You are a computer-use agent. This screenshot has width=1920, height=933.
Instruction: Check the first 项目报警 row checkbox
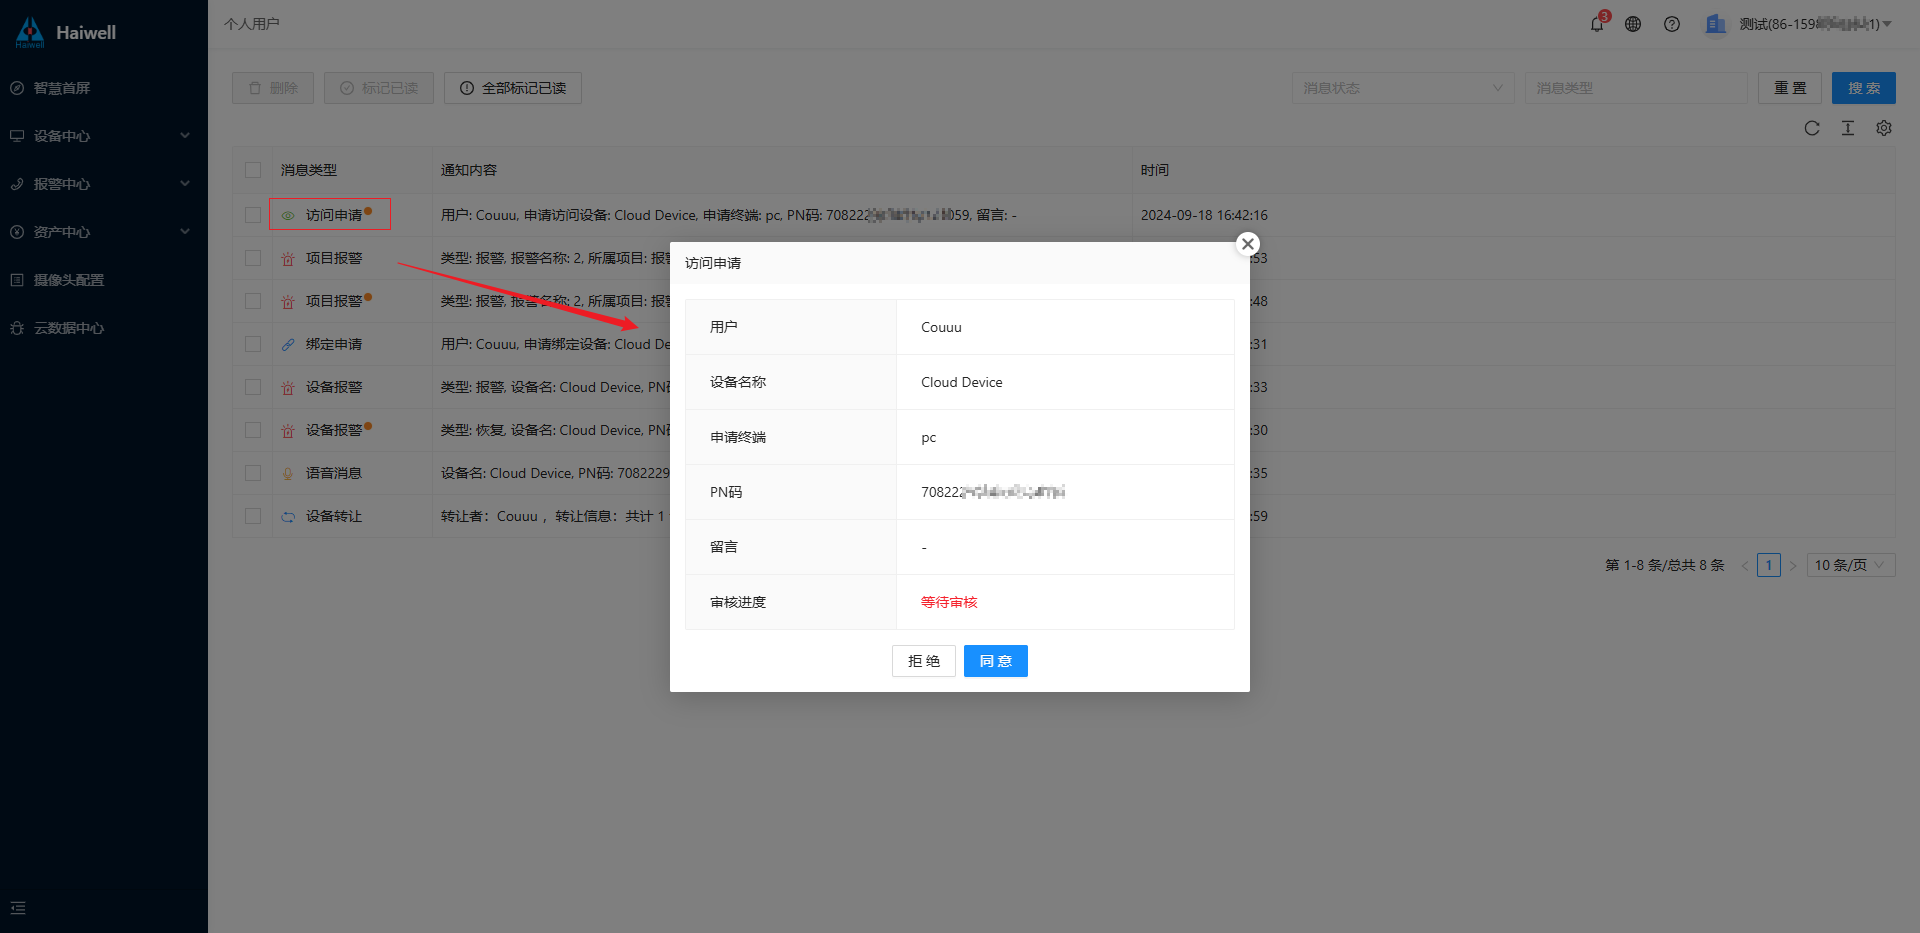click(253, 258)
